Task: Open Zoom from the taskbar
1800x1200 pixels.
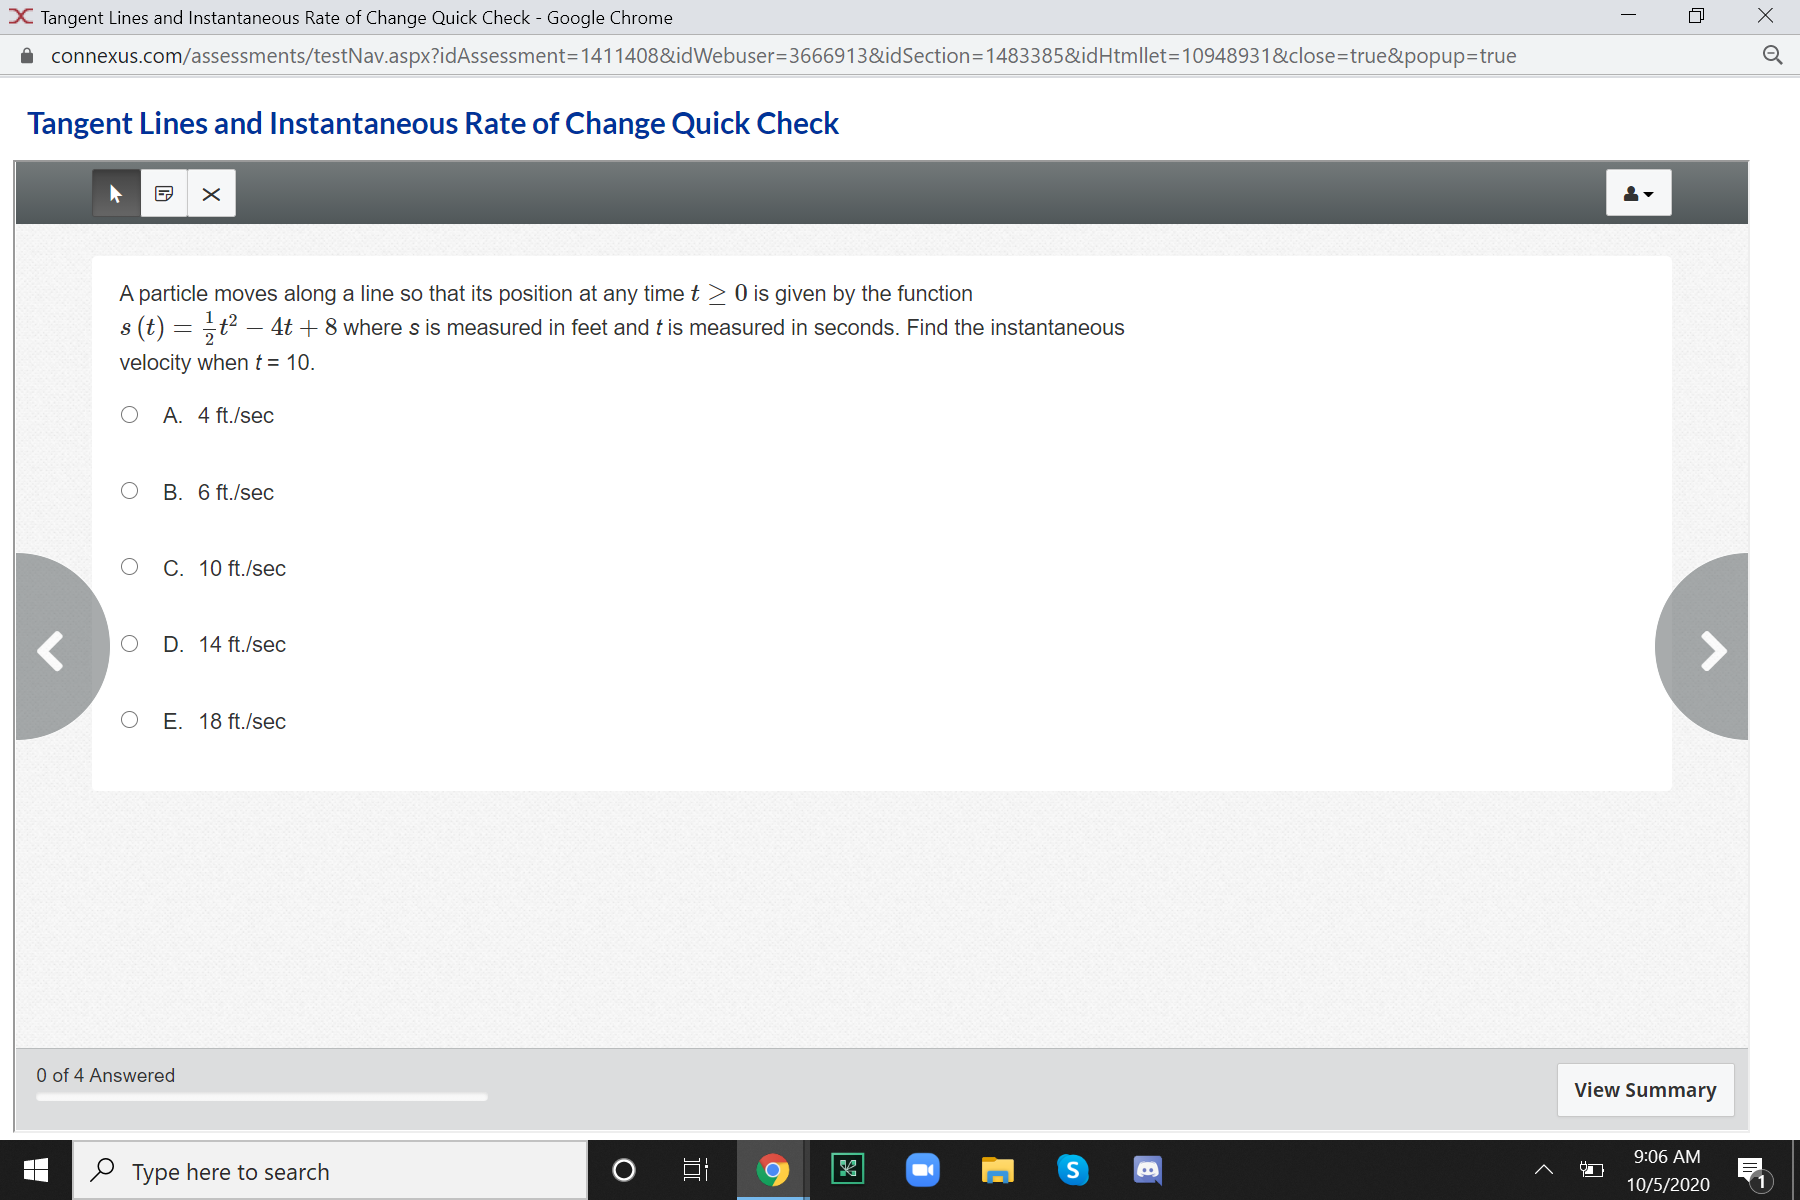Action: click(x=922, y=1169)
